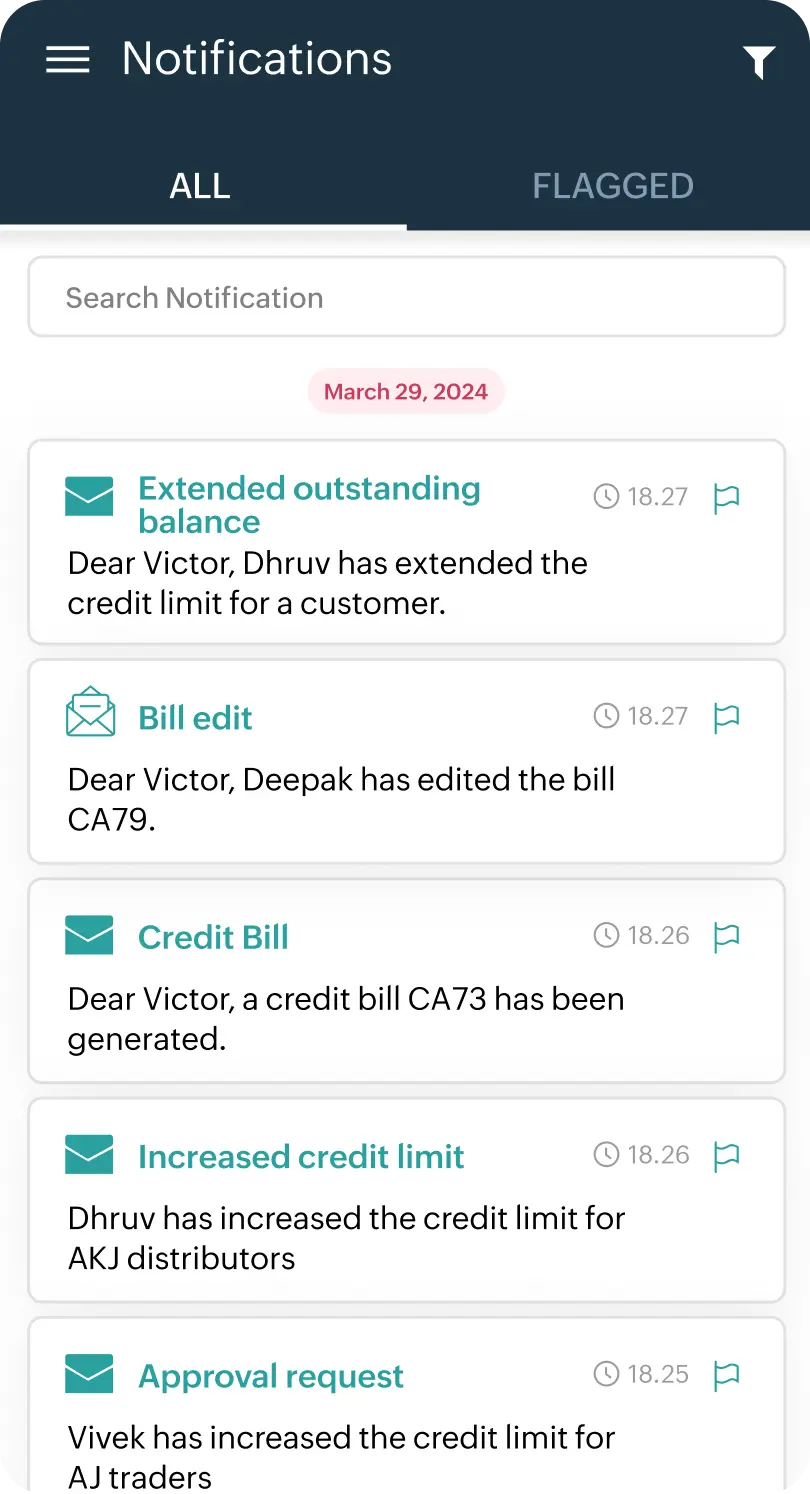
Task: Open the notifications filter funnel
Action: pyautogui.click(x=759, y=63)
